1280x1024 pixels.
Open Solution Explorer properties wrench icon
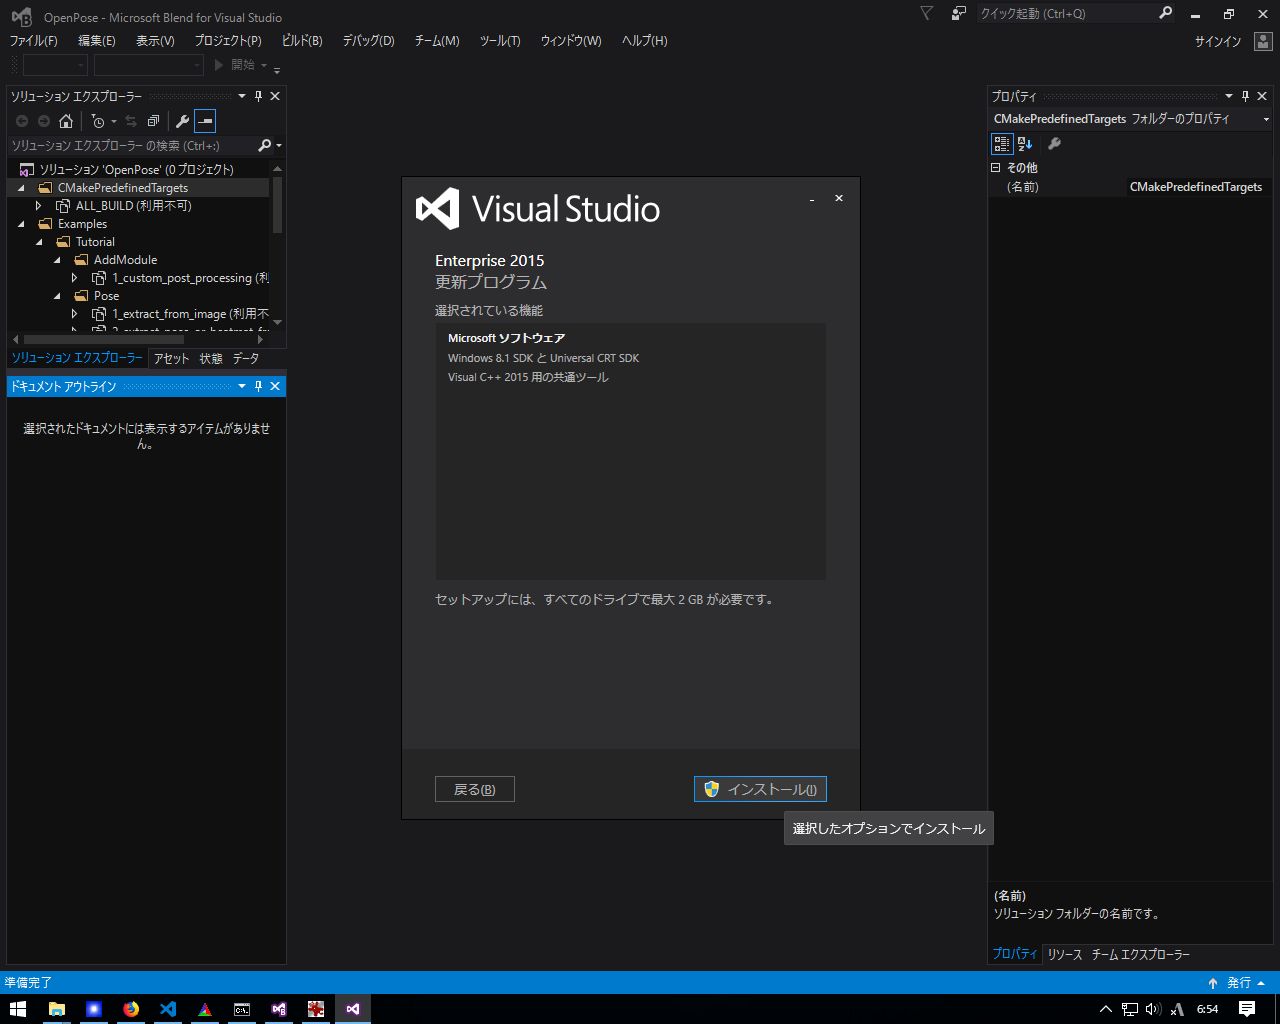182,121
